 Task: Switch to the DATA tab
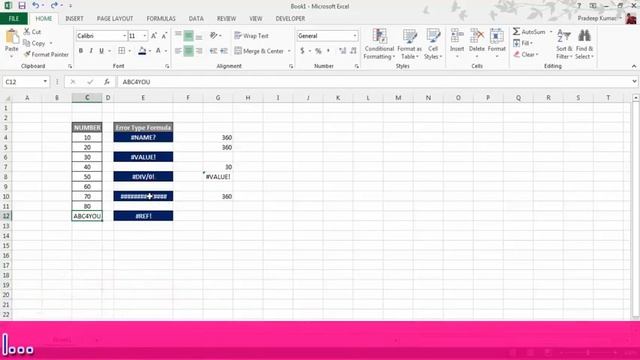196,19
